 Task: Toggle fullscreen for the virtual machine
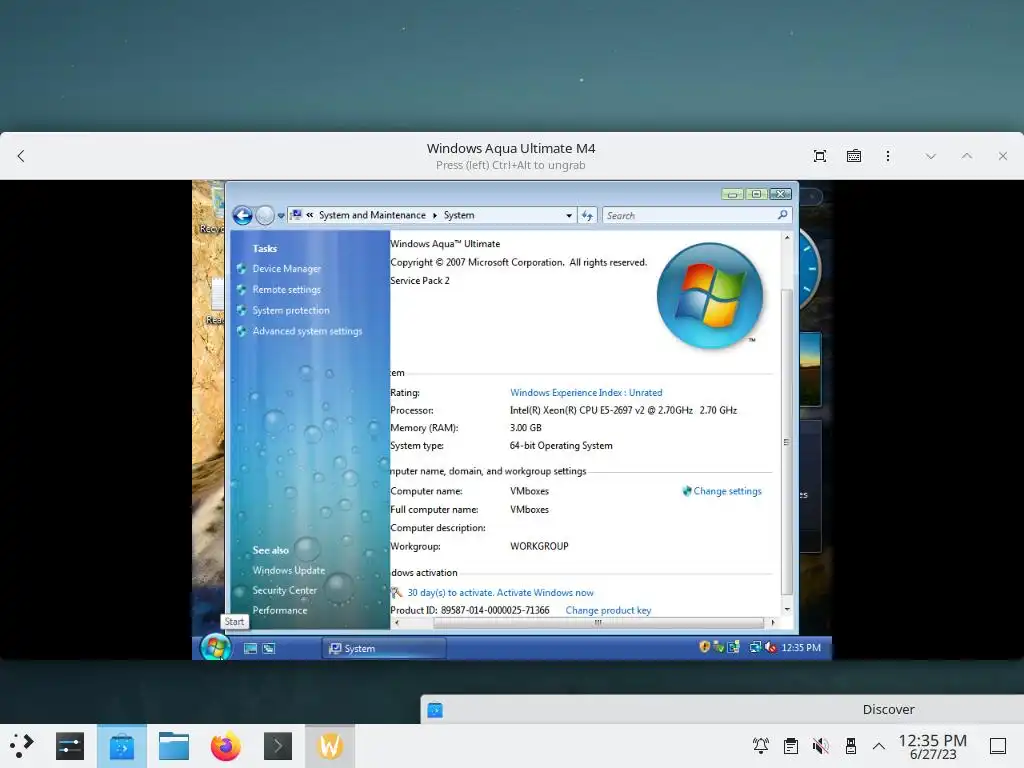820,156
